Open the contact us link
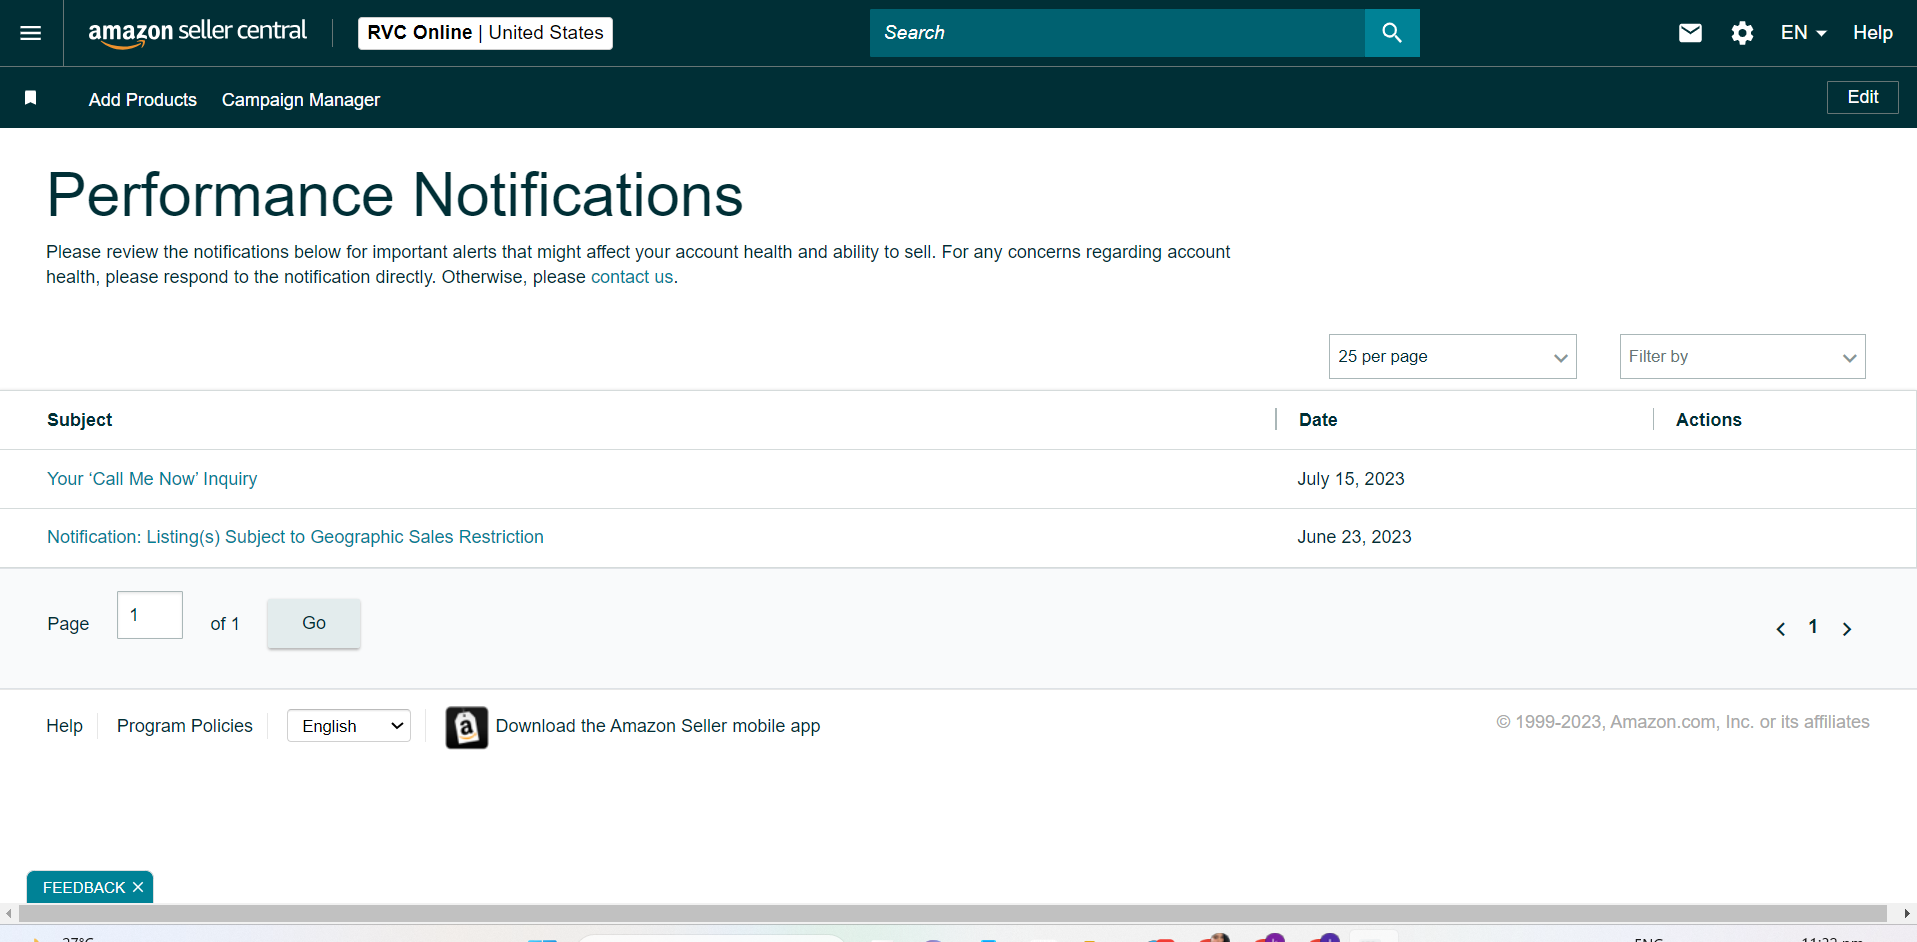This screenshot has height=942, width=1917. [632, 277]
